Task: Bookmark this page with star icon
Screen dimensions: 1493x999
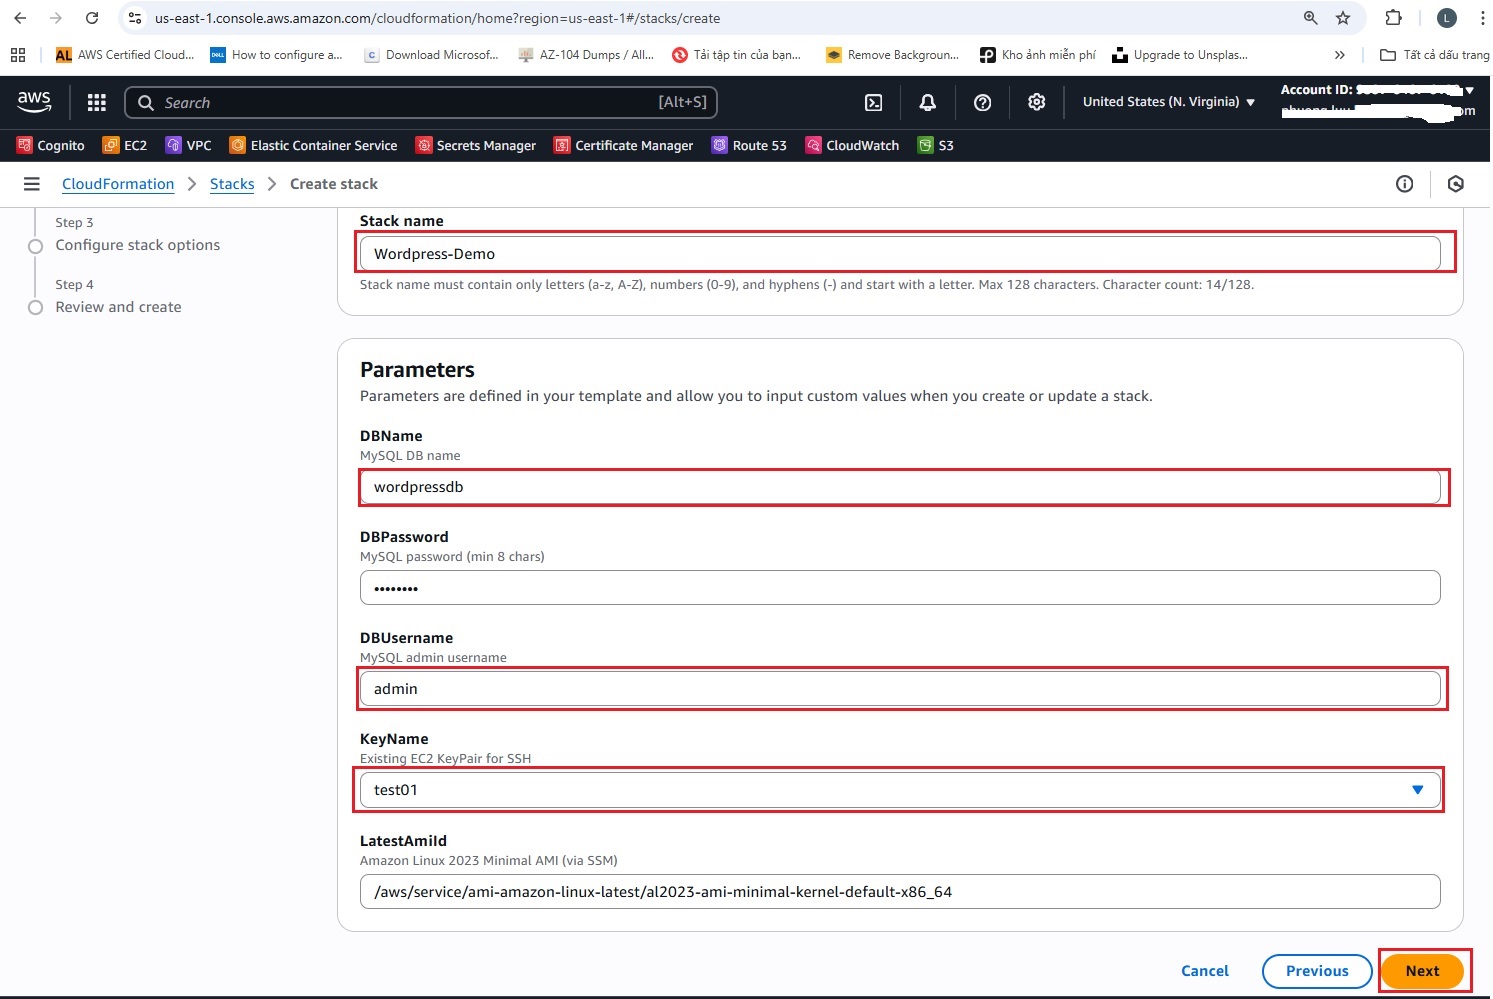Action: tap(1343, 18)
